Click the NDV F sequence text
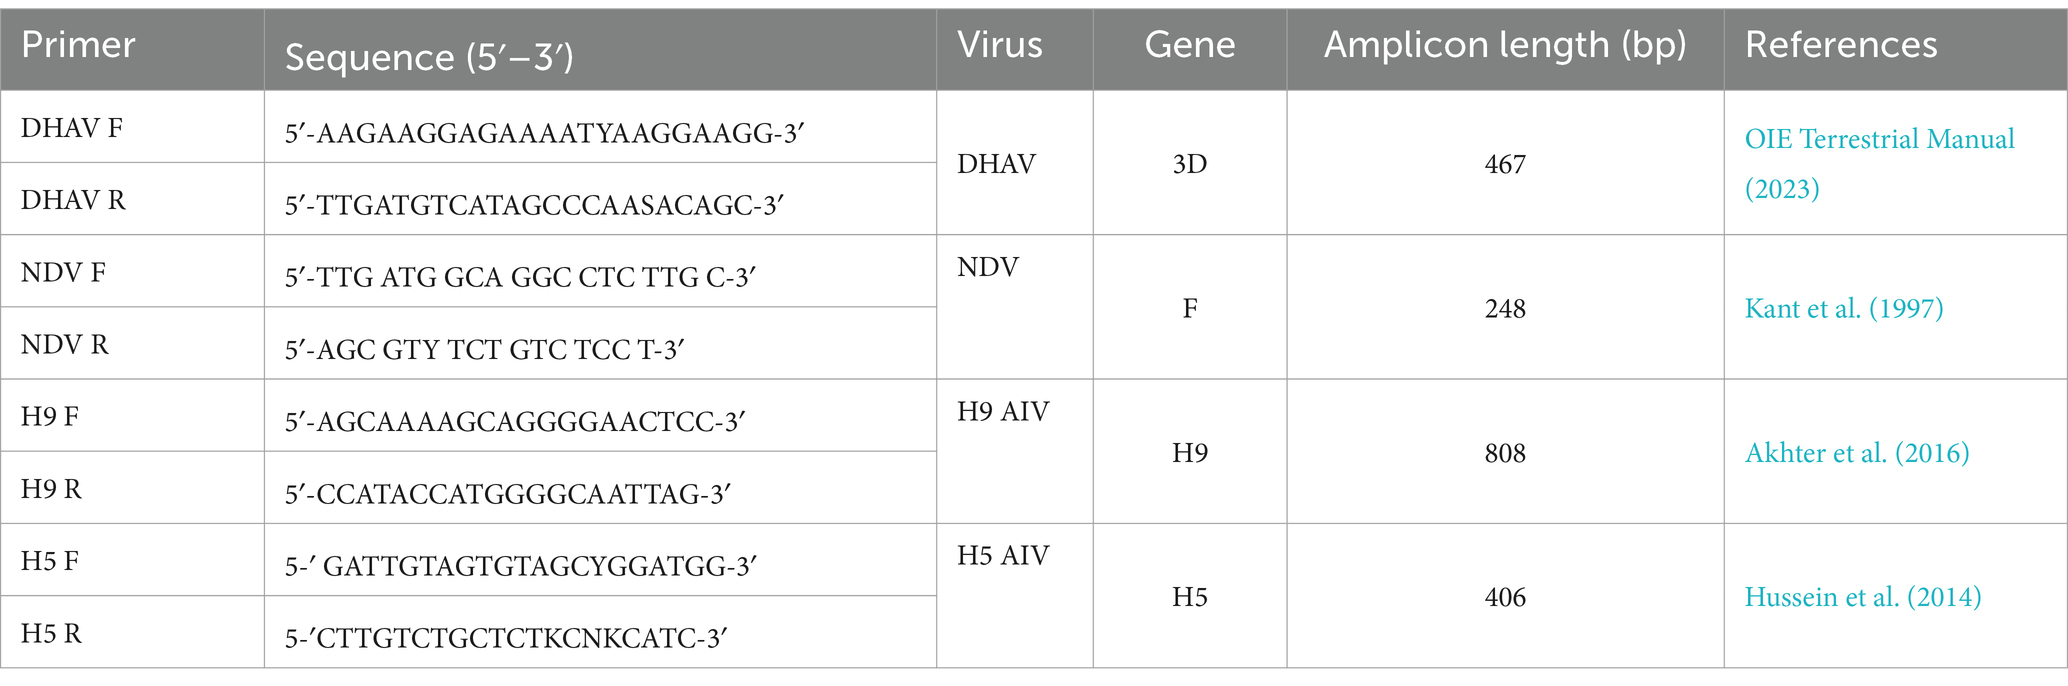Image resolution: width=2068 pixels, height=686 pixels. click(x=520, y=277)
